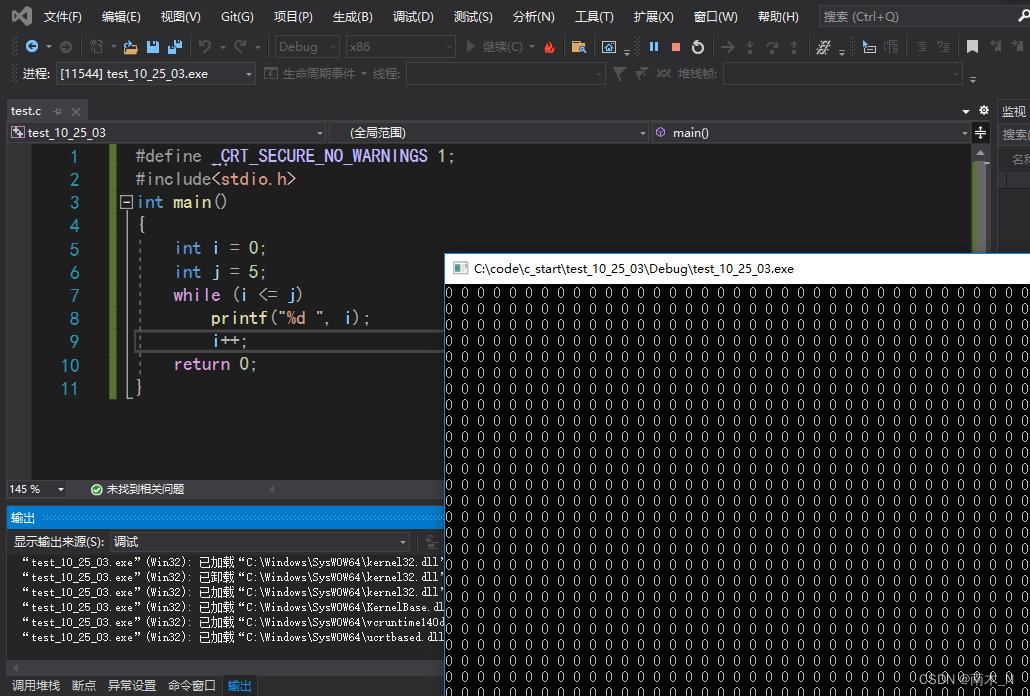
Task: Open the test_10_25_03 project scope dropdown
Action: [x=168, y=133]
